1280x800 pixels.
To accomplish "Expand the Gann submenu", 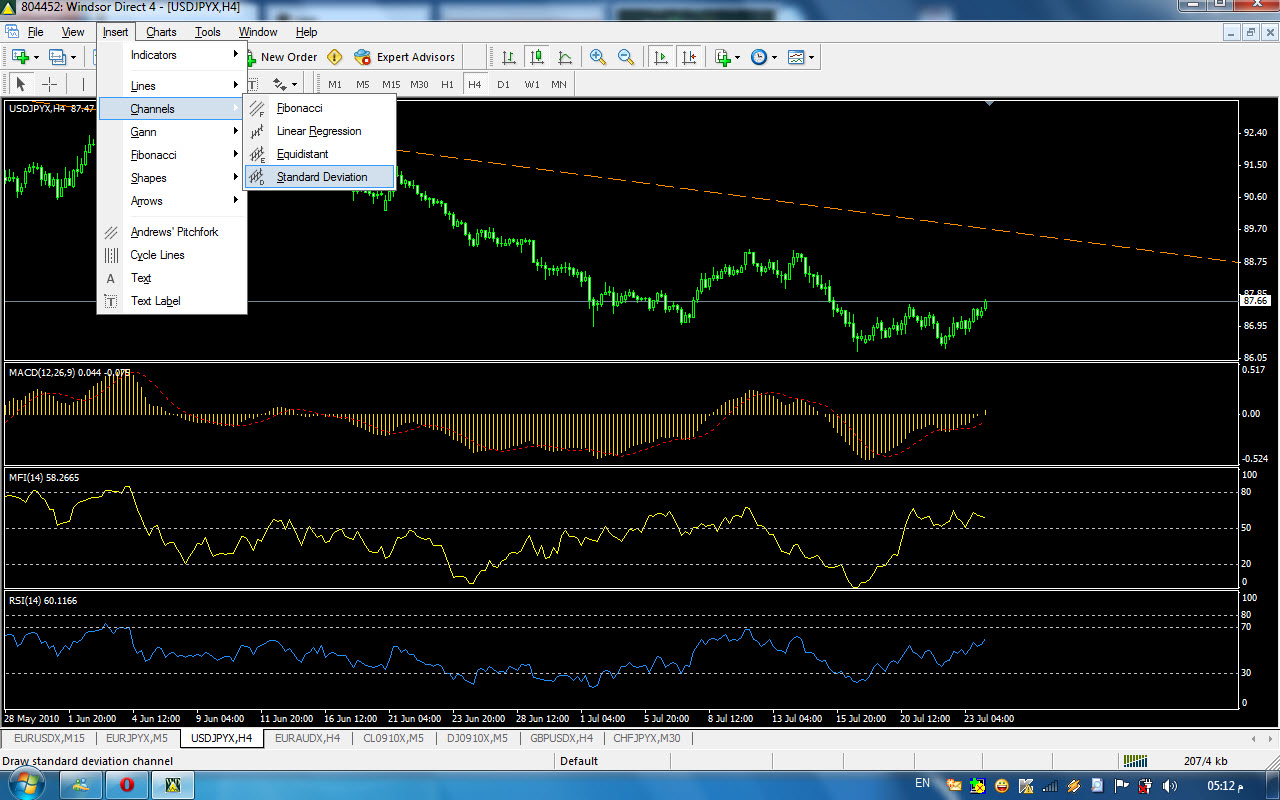I will click(172, 132).
